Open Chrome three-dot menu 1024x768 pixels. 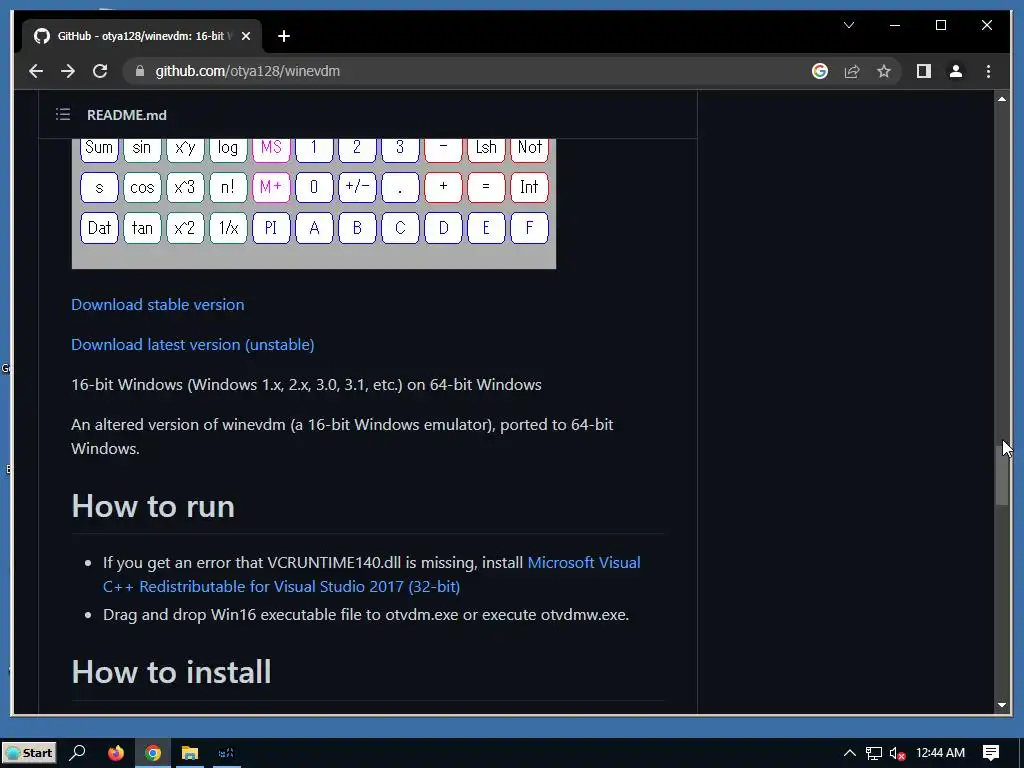click(988, 71)
